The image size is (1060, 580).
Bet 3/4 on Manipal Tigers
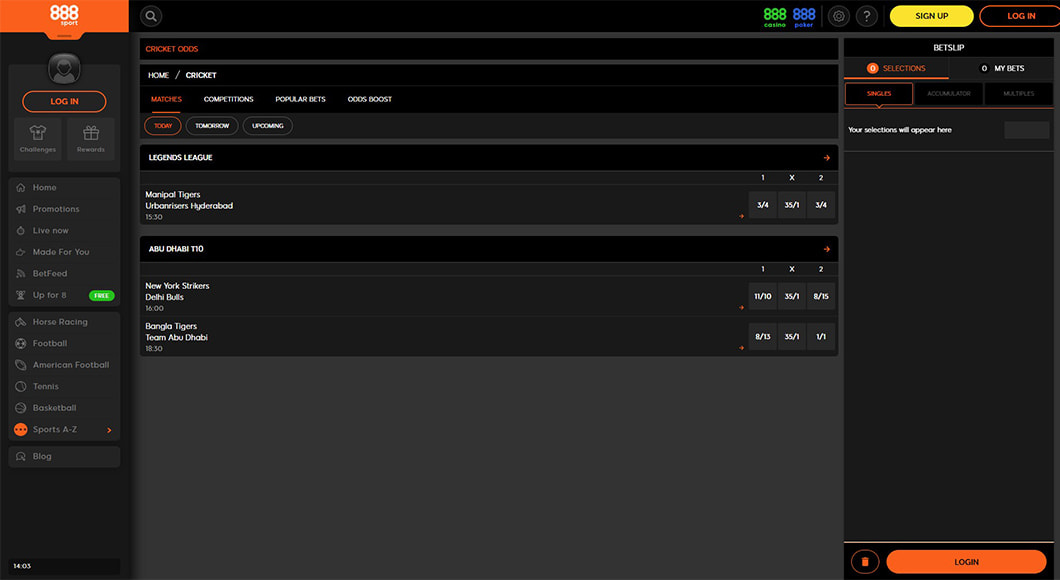tap(763, 205)
